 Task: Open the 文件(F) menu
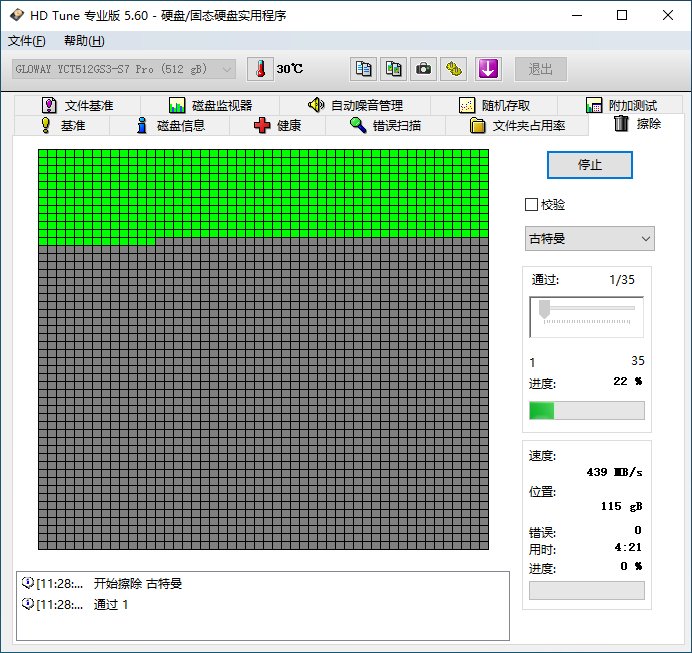tap(26, 41)
